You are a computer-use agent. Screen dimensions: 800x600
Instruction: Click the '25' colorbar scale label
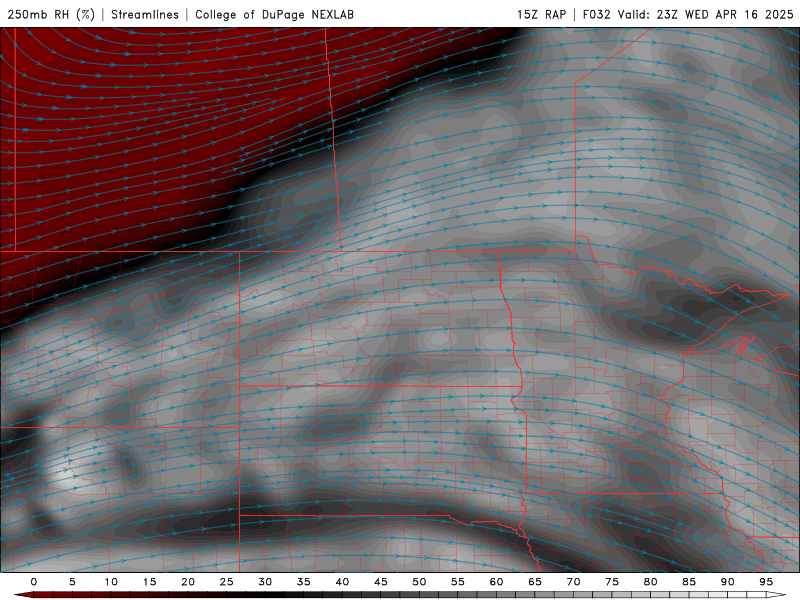point(227,582)
